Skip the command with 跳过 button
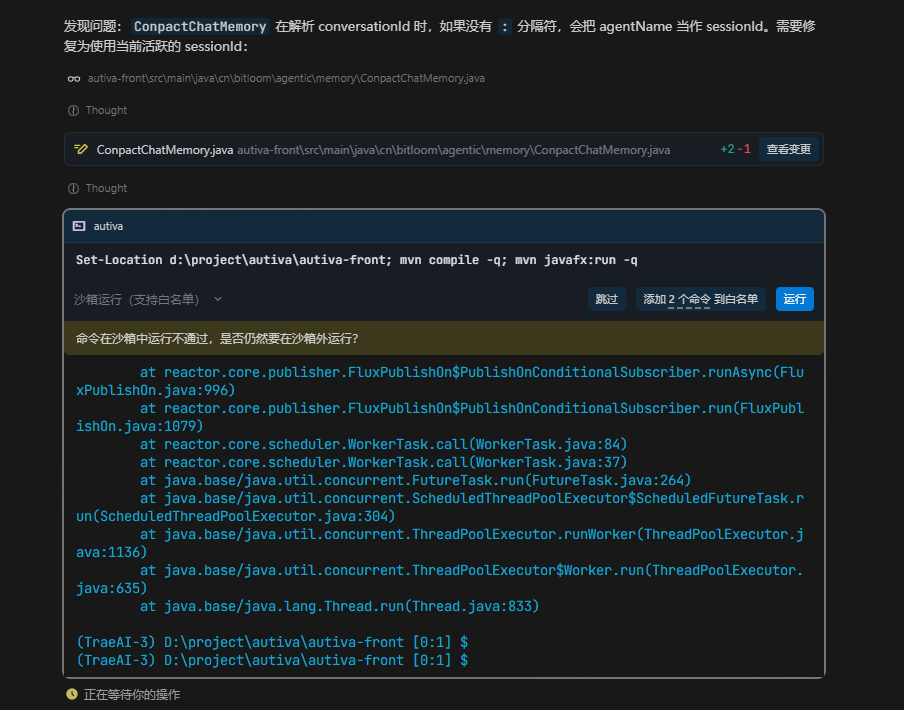This screenshot has height=710, width=904. tap(606, 299)
